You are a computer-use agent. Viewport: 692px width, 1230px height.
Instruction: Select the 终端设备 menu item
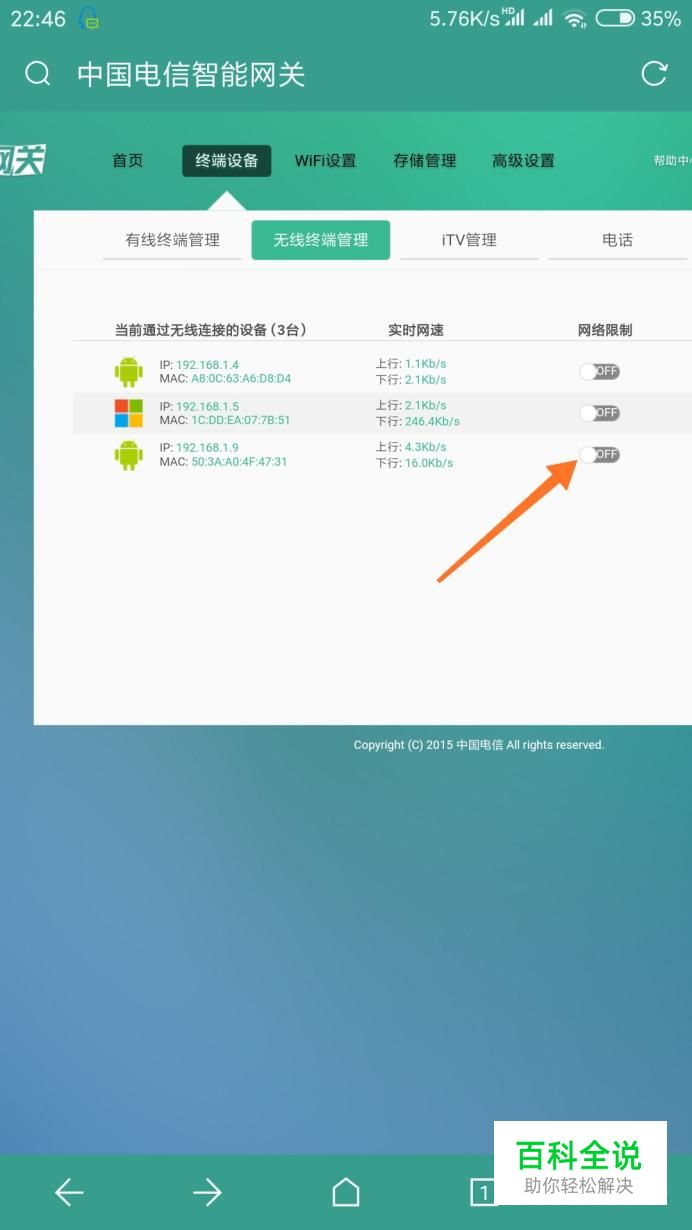pyautogui.click(x=227, y=160)
